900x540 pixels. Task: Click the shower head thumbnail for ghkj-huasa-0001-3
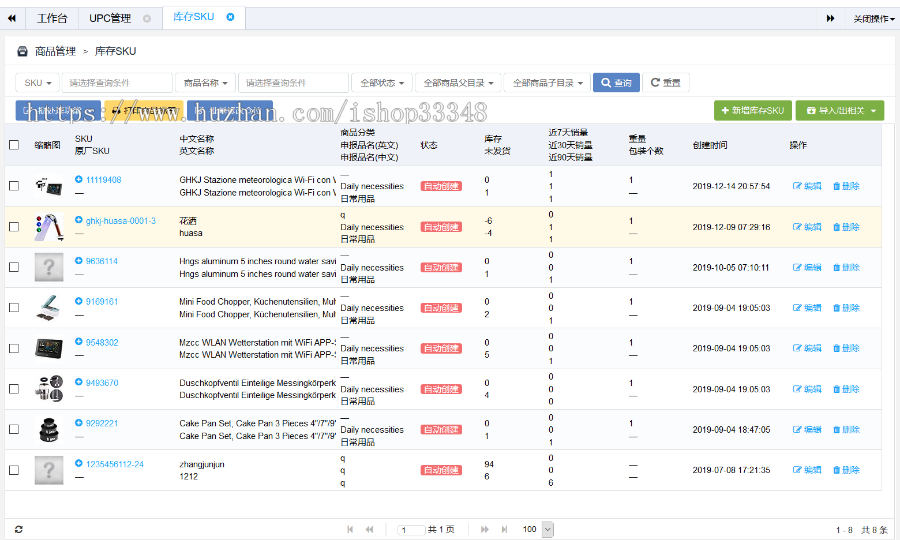click(x=49, y=227)
